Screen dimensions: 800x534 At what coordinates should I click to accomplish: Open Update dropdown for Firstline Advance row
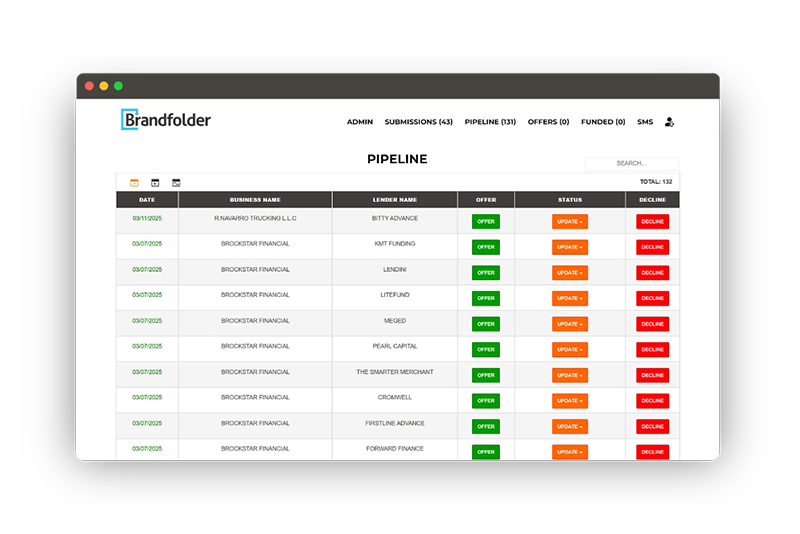tap(570, 426)
